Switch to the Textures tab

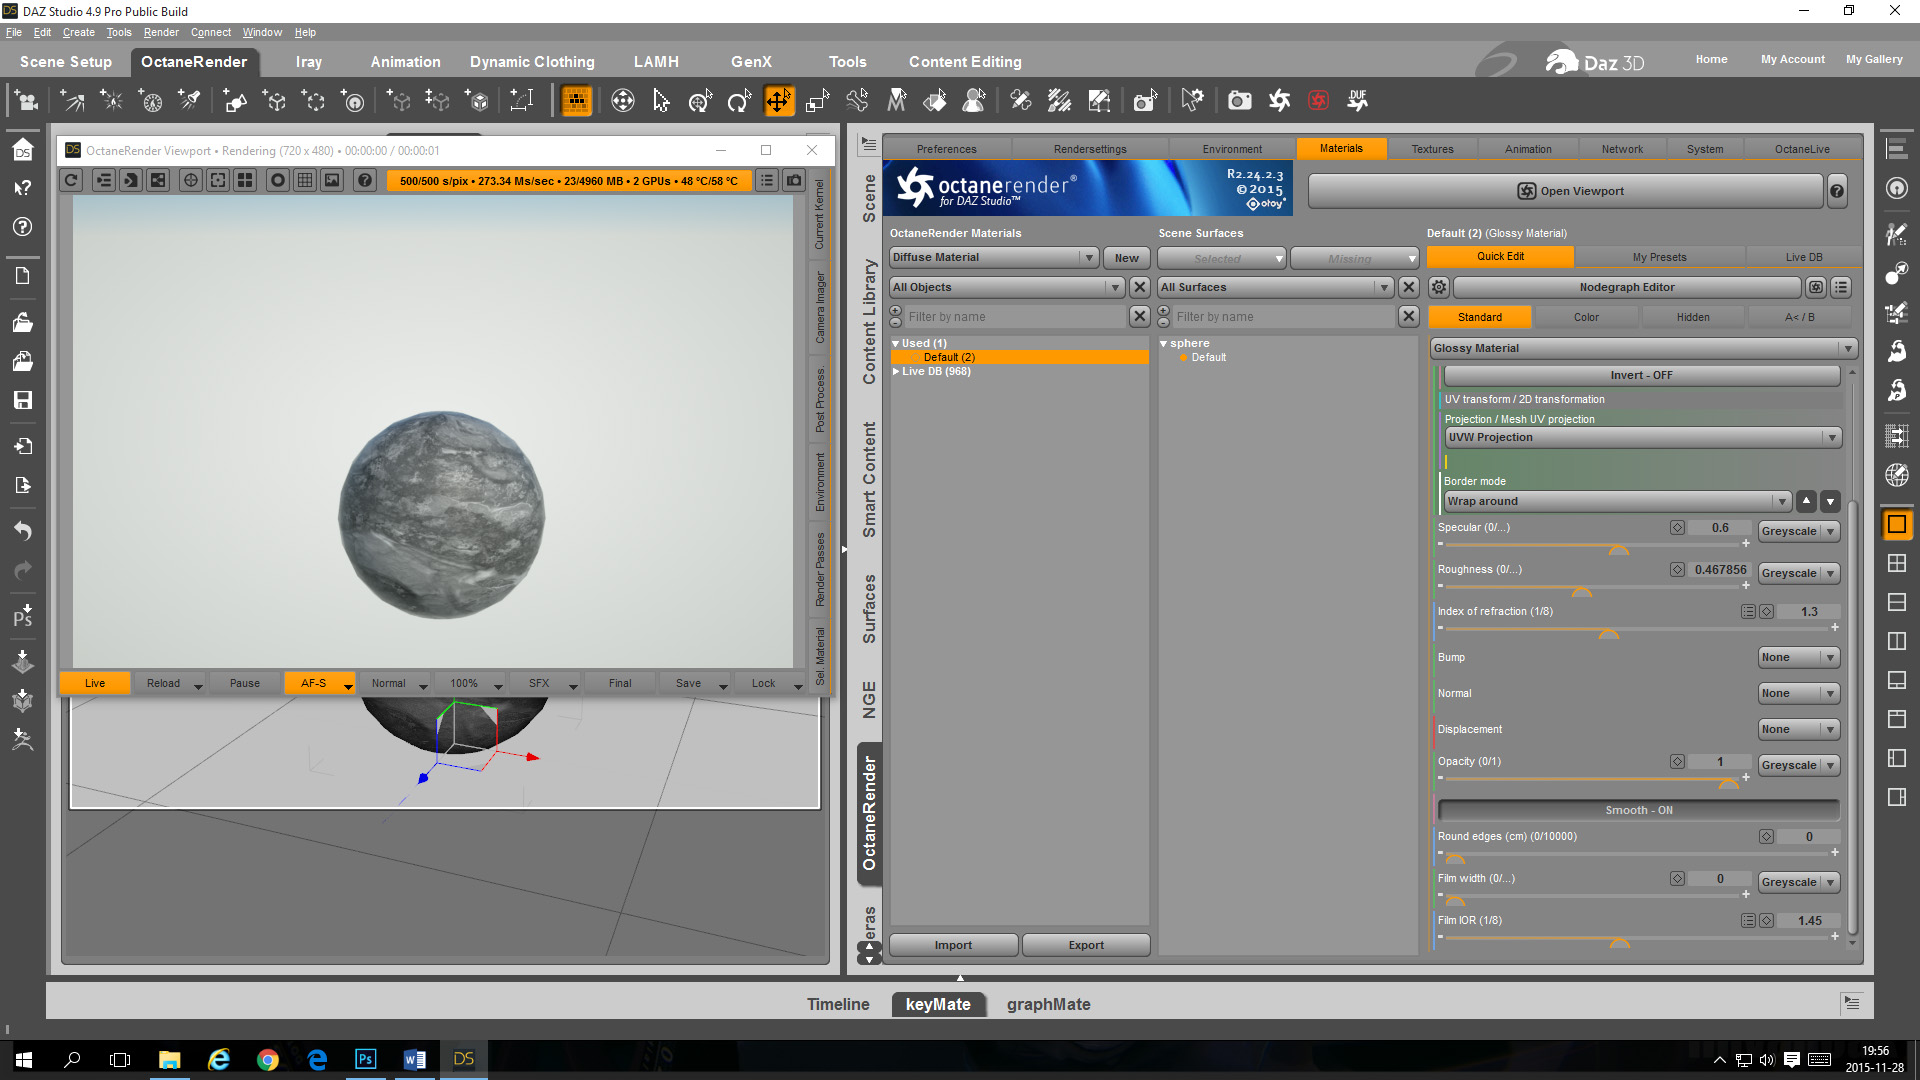(1432, 149)
